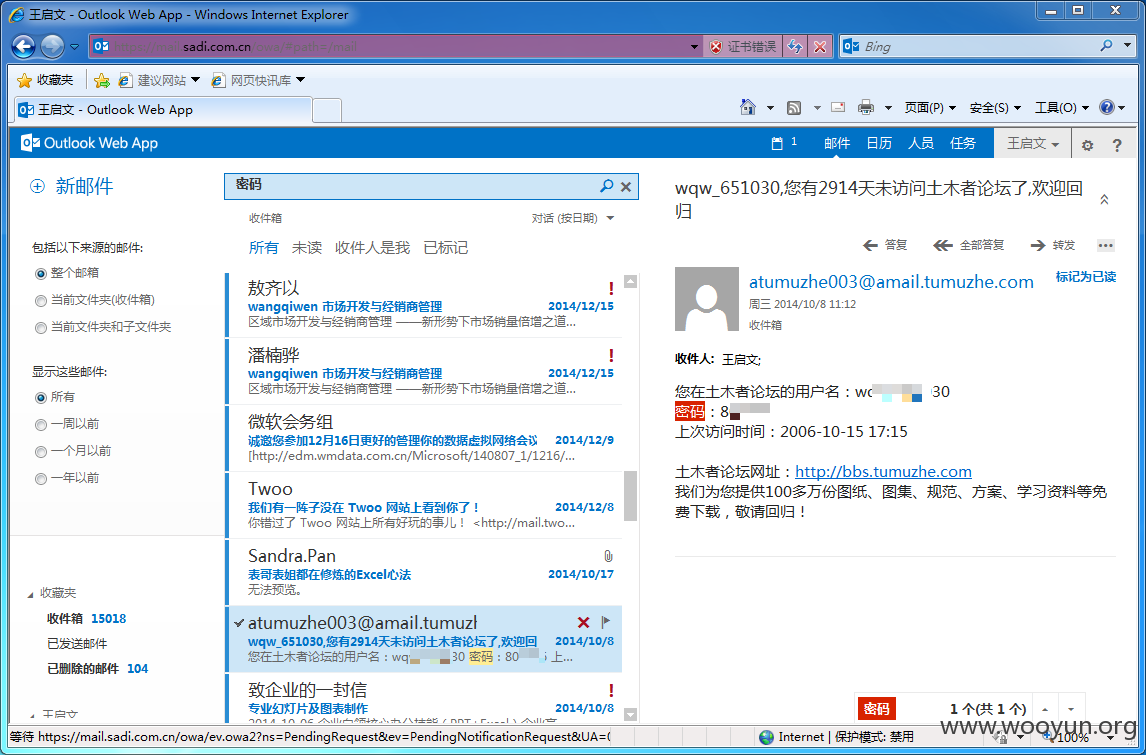The height and width of the screenshot is (755, 1146).
Task: Switch to 任务 in the top navigation
Action: point(963,143)
